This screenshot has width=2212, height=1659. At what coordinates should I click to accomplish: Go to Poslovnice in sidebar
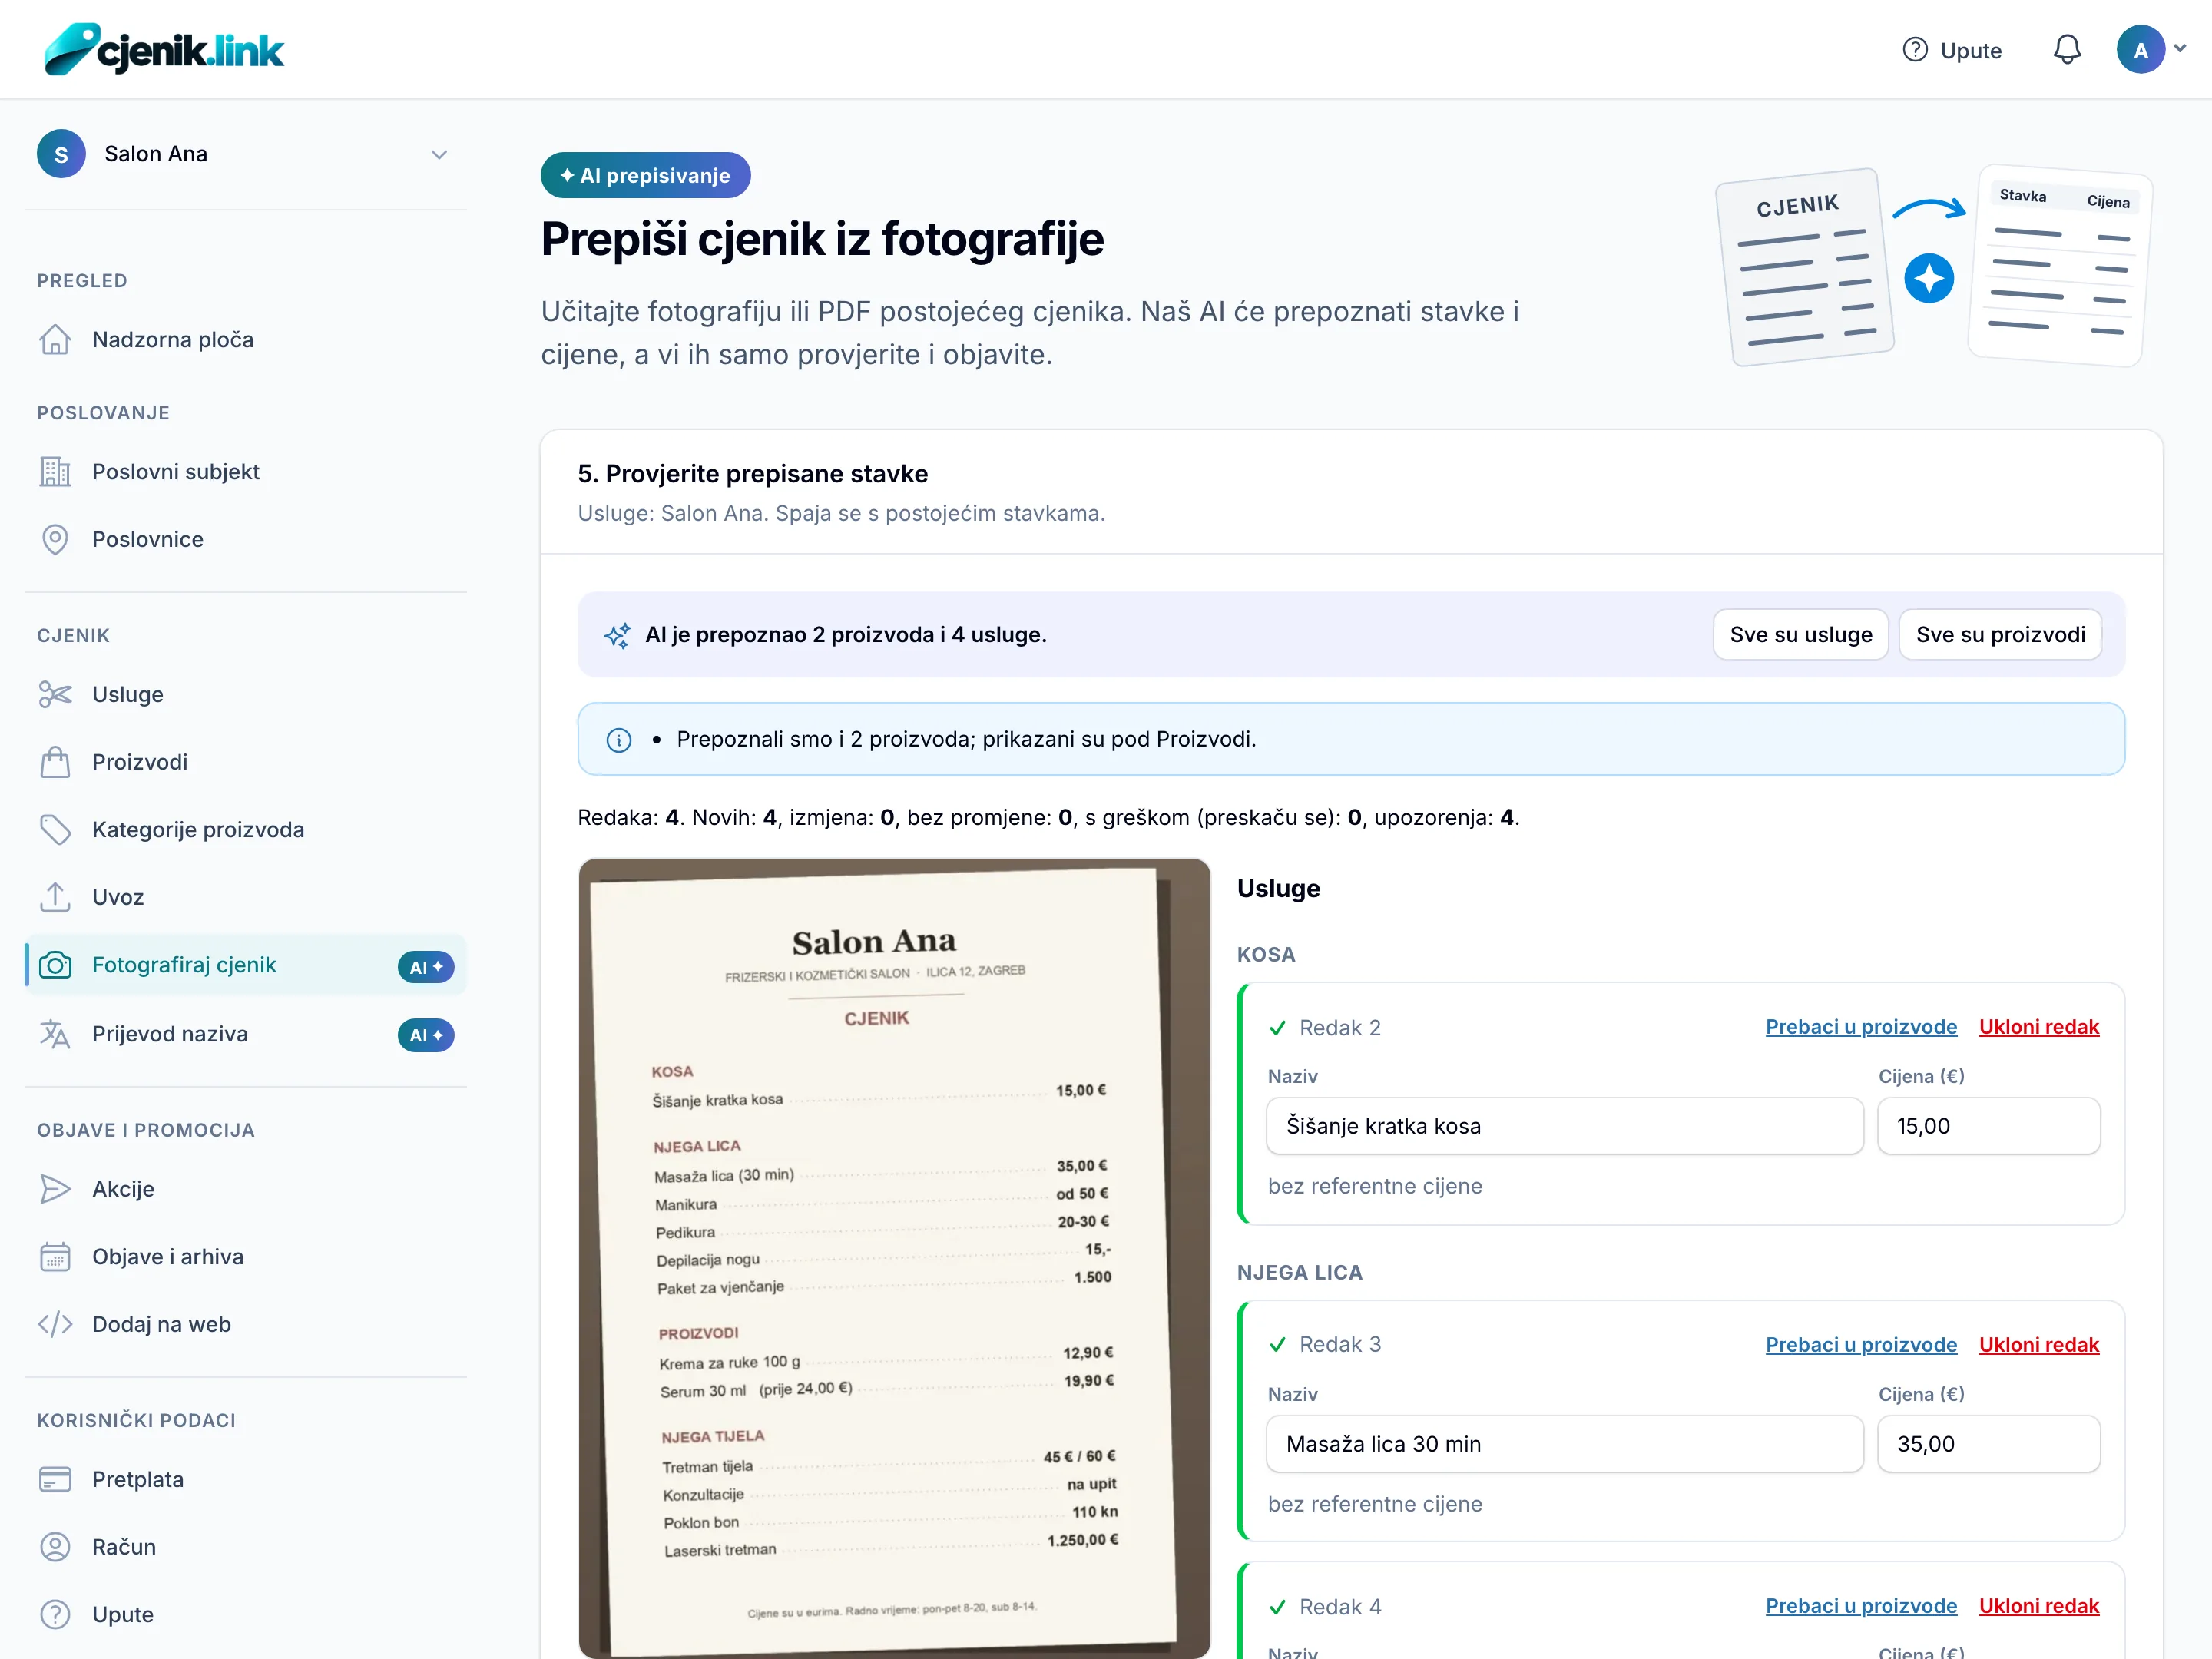point(245,540)
